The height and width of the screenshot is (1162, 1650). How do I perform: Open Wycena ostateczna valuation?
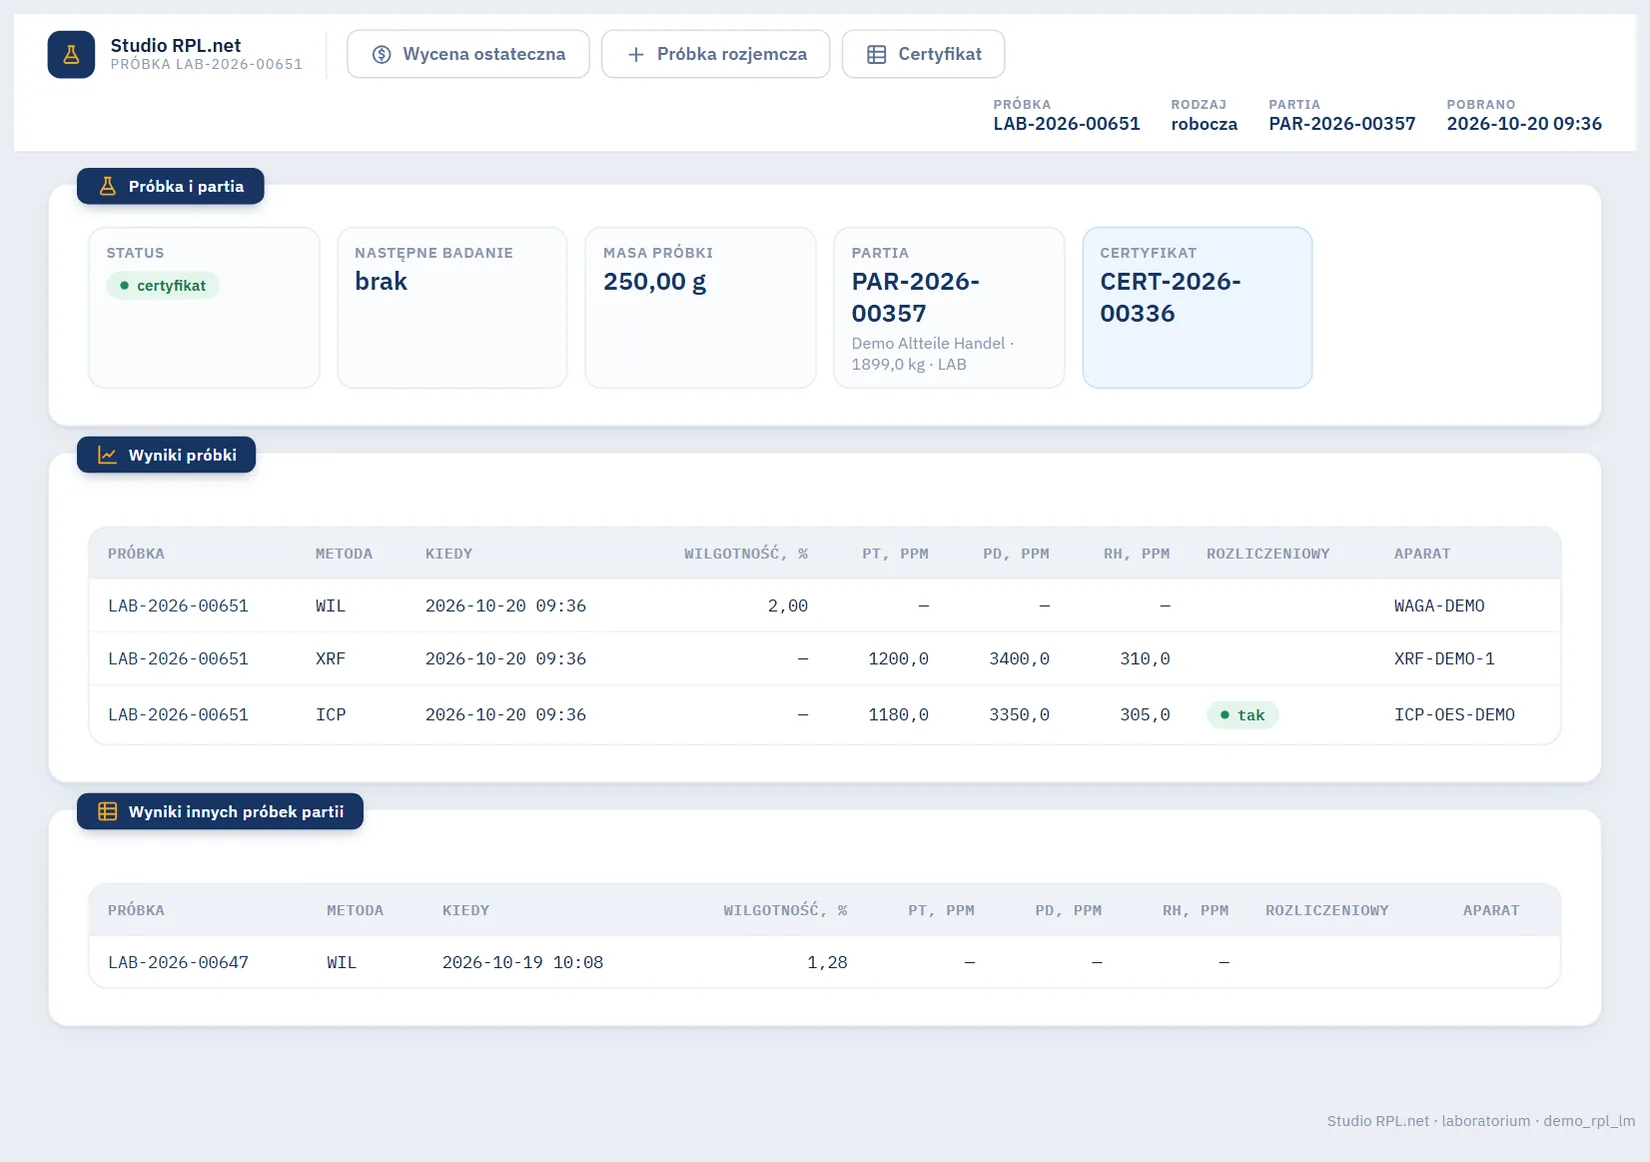click(468, 54)
